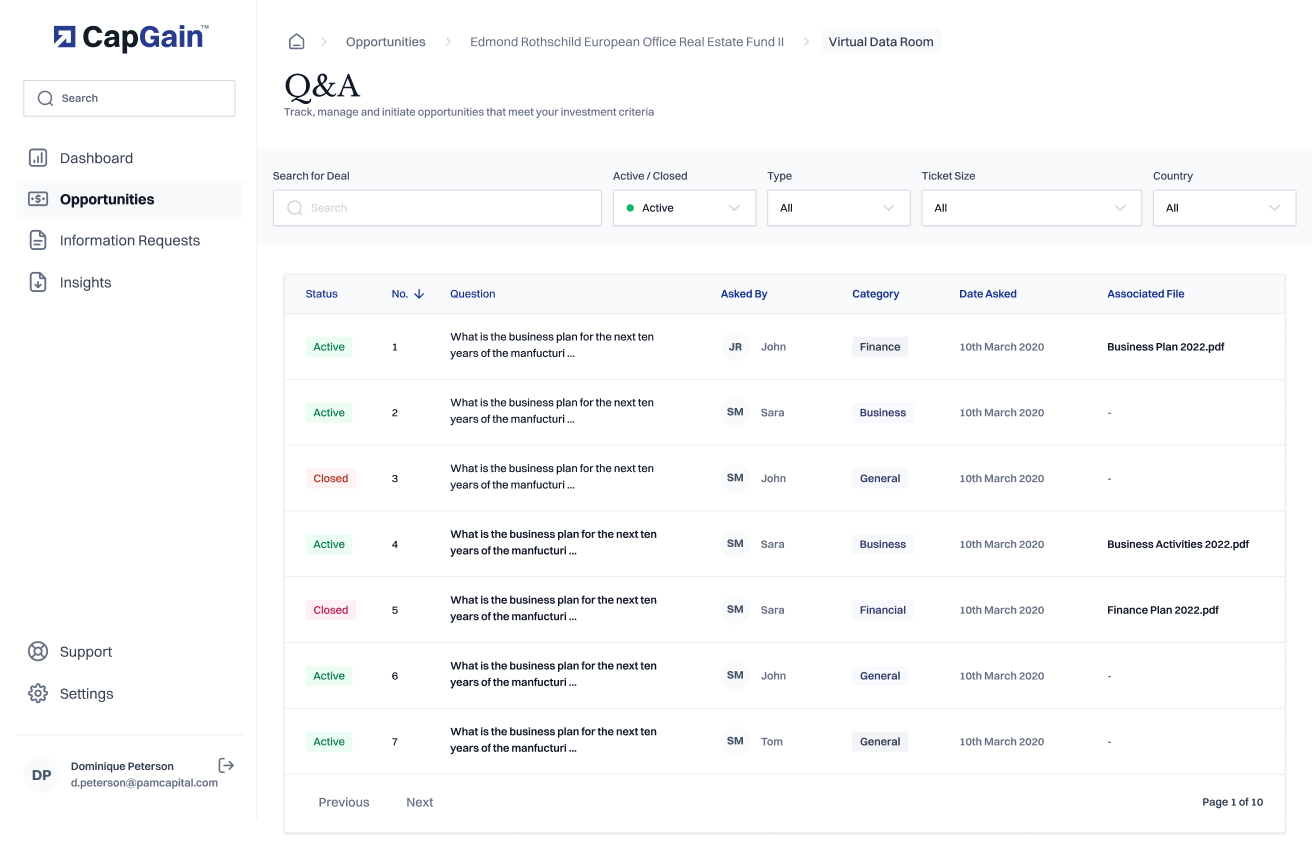Viewport: 1312px width, 864px height.
Task: Click the Support lifebuoy icon
Action: 38,652
